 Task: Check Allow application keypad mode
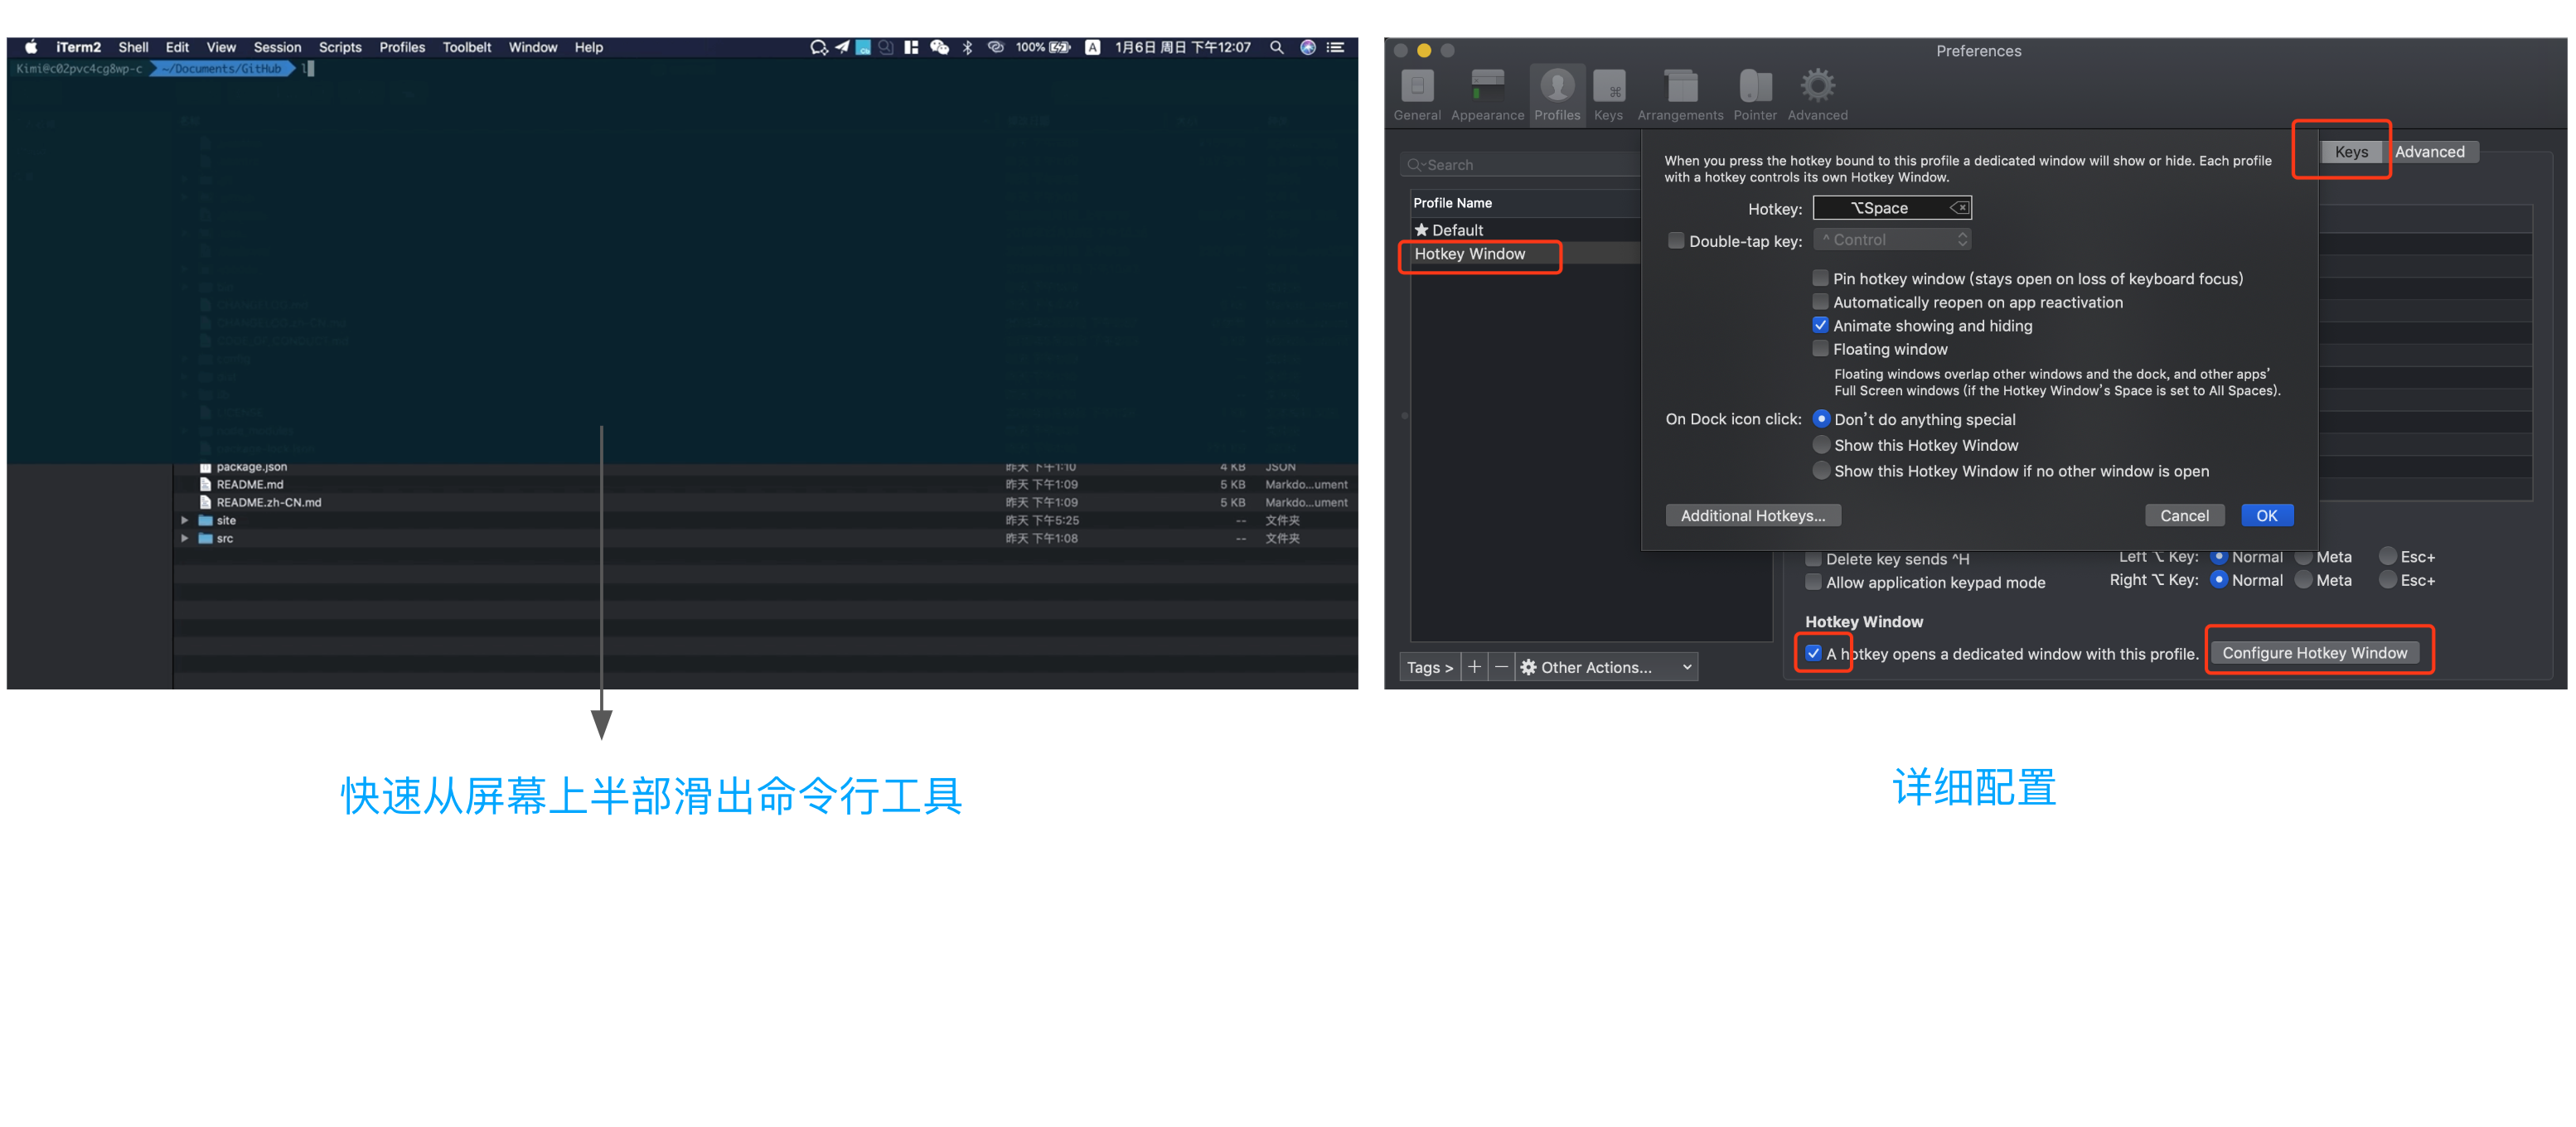(1812, 582)
